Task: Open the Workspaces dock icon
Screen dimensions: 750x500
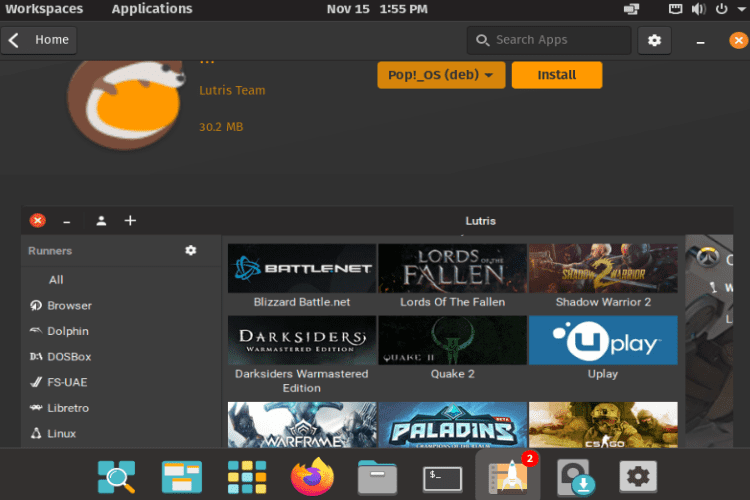Action: point(182,477)
